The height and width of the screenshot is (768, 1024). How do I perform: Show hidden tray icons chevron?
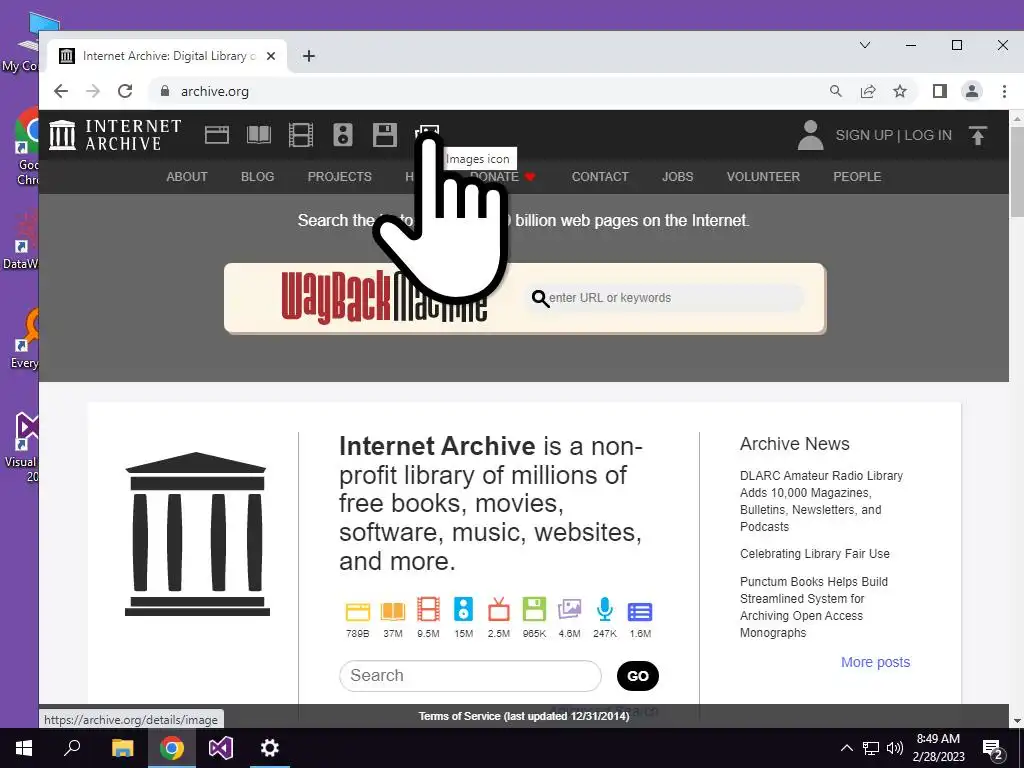(x=846, y=748)
